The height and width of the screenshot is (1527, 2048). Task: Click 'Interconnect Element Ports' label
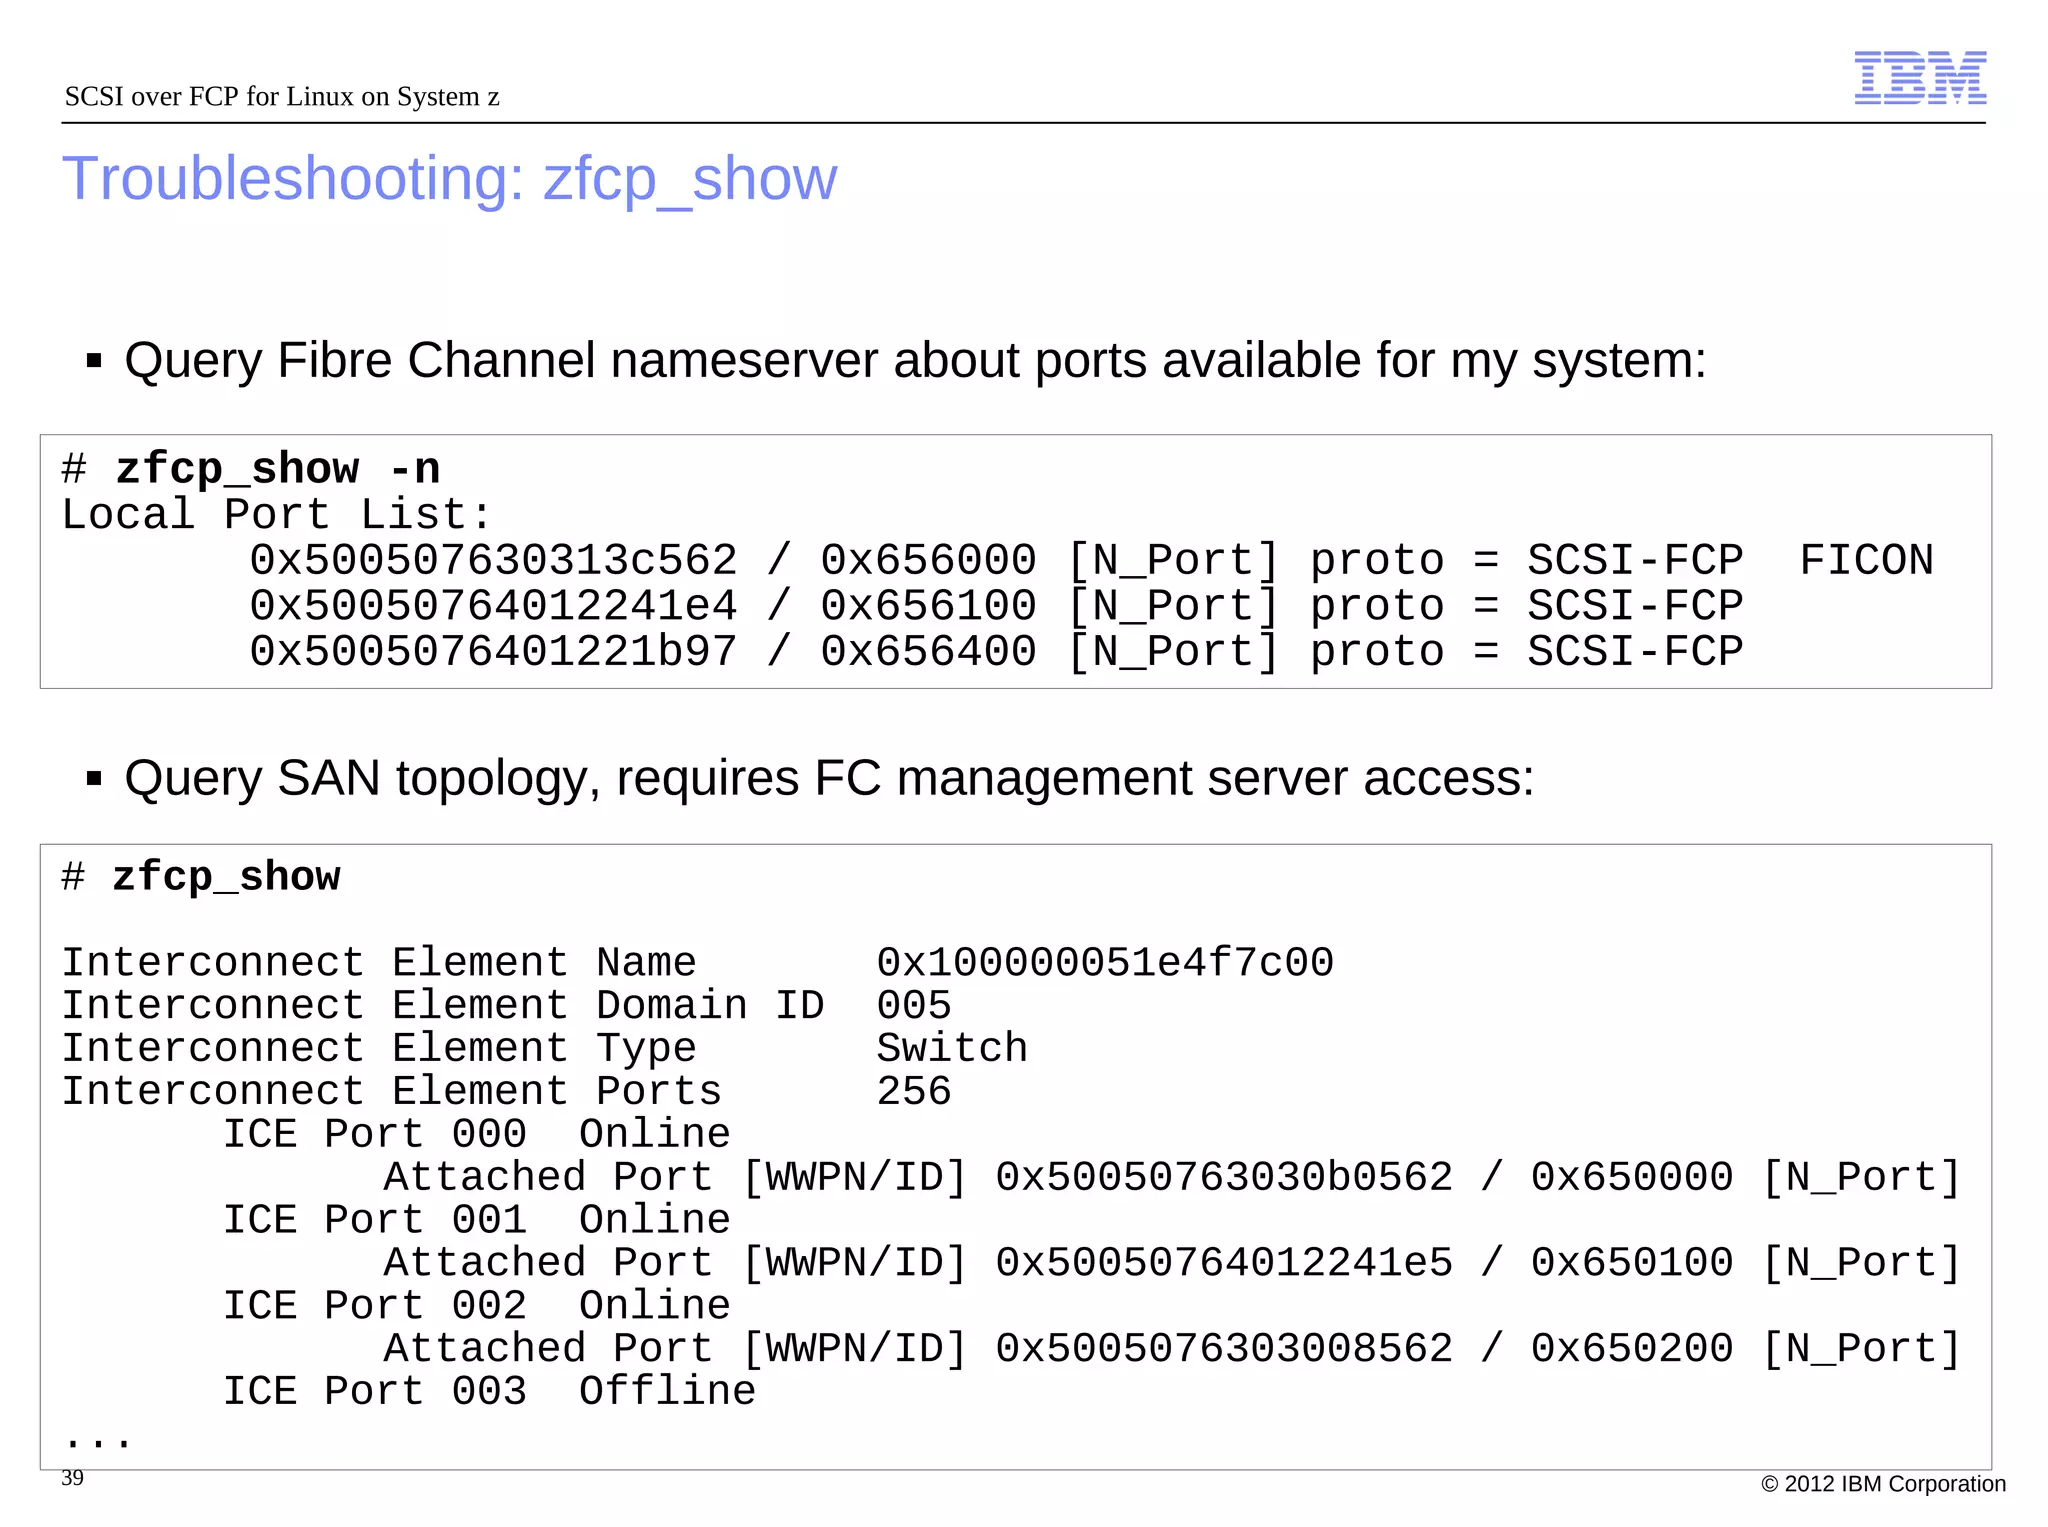point(392,1092)
